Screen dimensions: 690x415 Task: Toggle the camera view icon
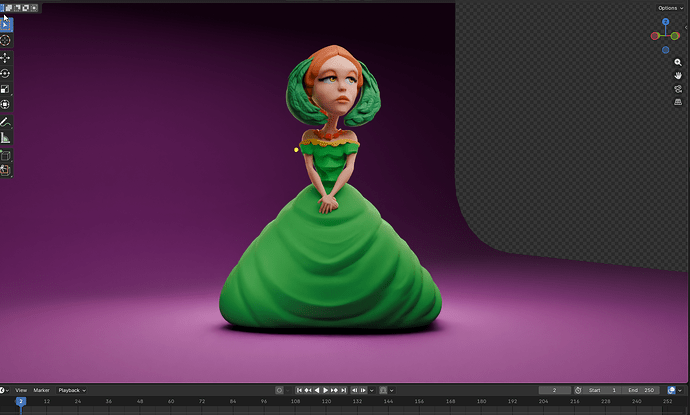[x=678, y=89]
